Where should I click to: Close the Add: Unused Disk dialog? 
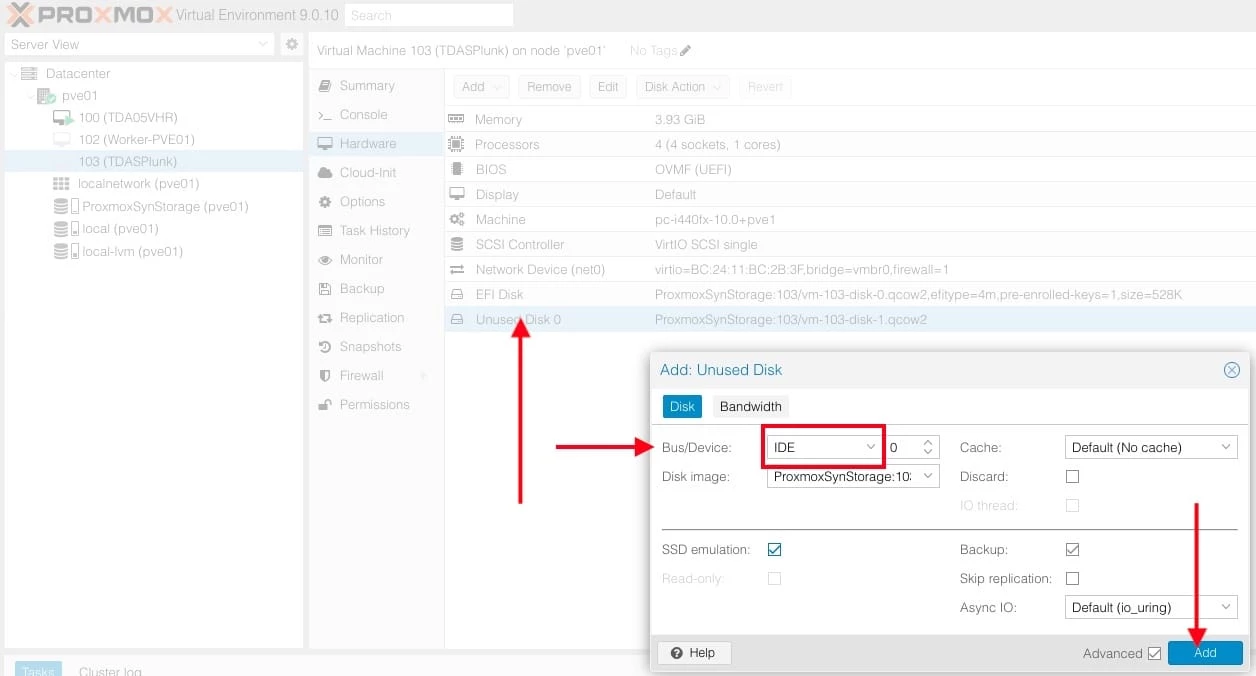[x=1232, y=370]
